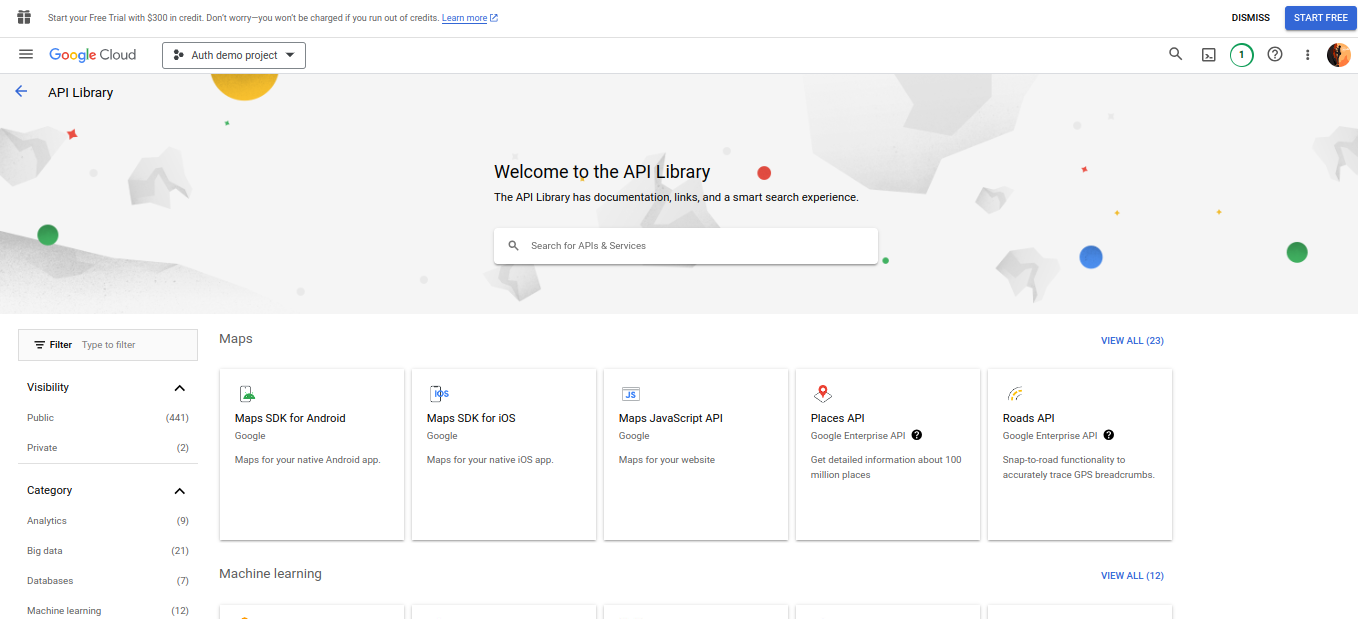Viewport: 1358px width, 622px height.
Task: Click the Maps section heading
Action: tap(236, 339)
